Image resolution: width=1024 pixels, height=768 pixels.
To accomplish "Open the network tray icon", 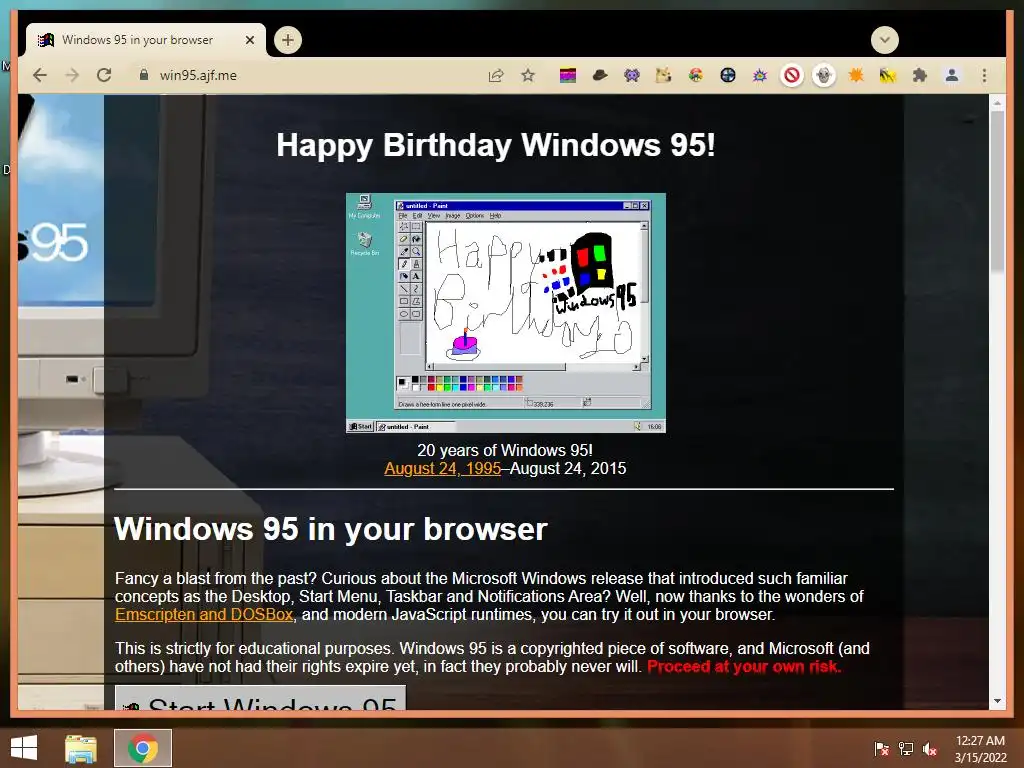I will tap(906, 748).
